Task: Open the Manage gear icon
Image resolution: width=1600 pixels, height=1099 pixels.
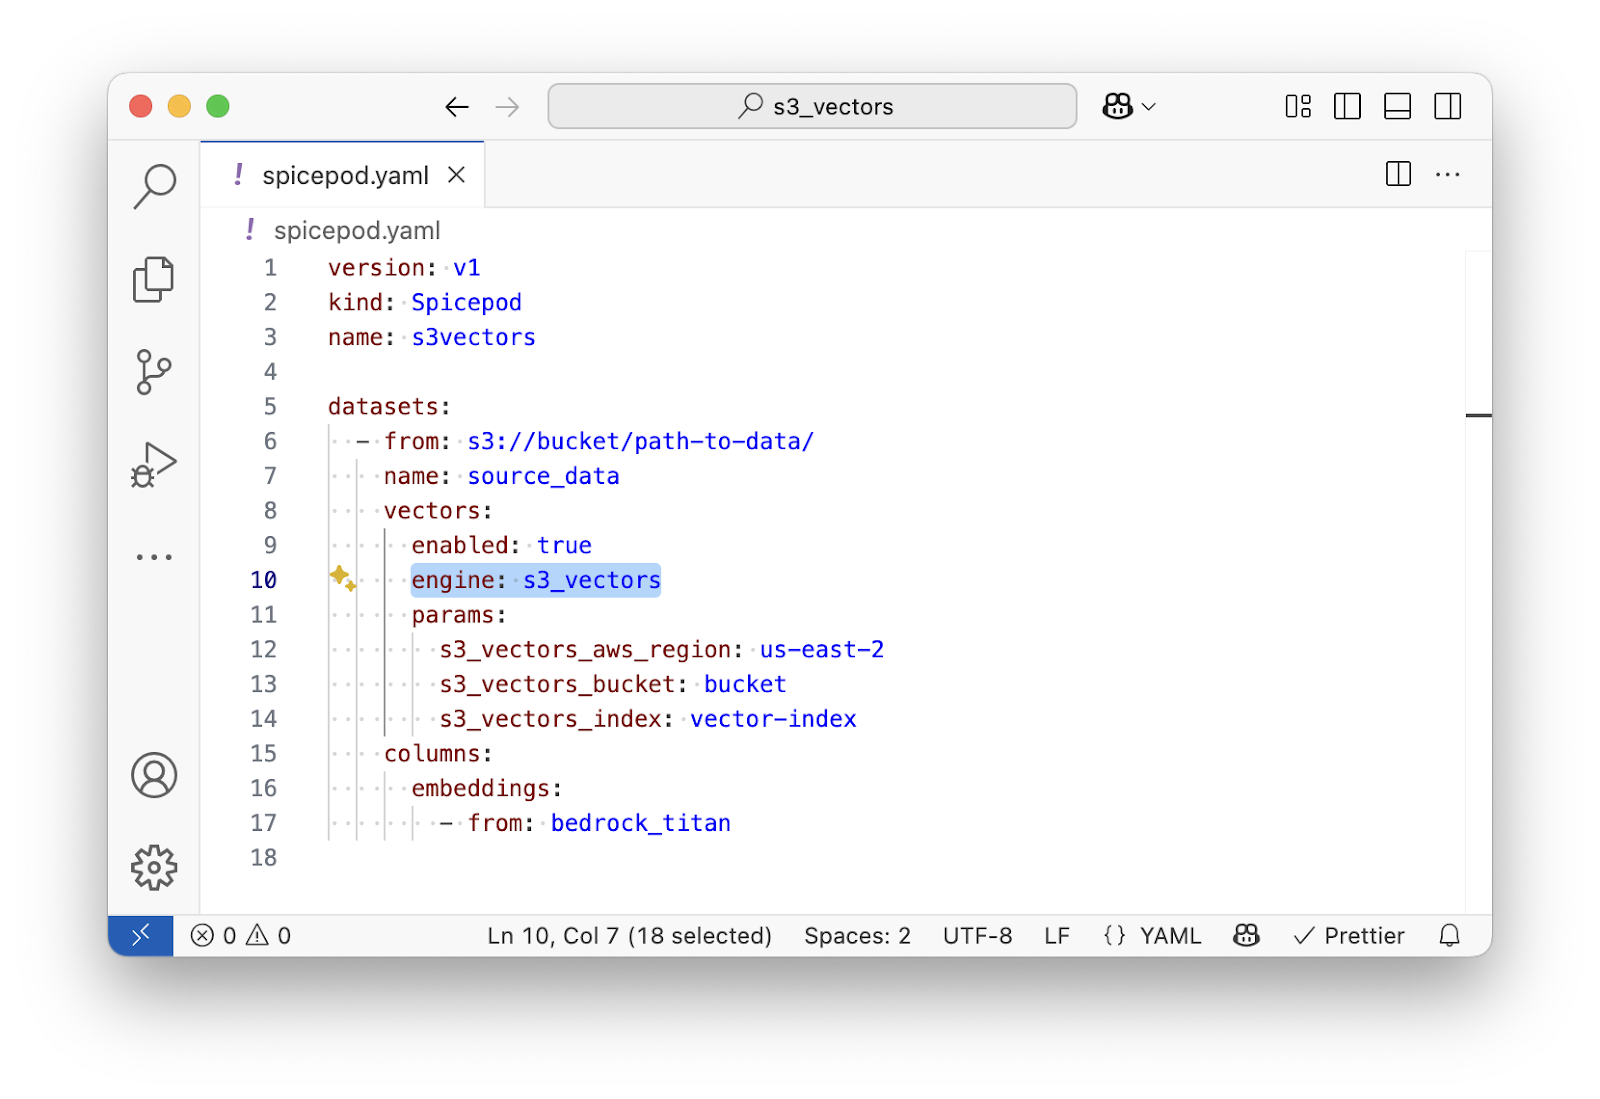Action: point(154,867)
